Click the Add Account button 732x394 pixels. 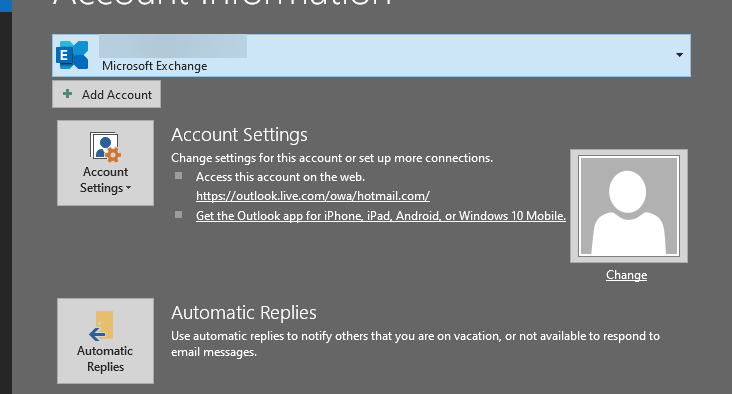pos(106,94)
